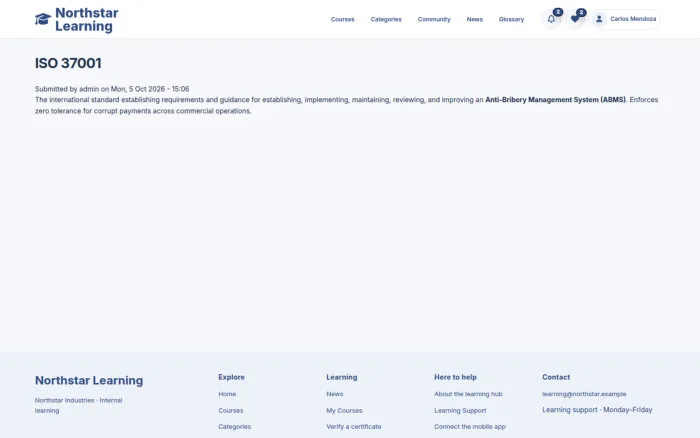The image size is (700, 438).
Task: Open the notifications bell icon
Action: pos(551,19)
